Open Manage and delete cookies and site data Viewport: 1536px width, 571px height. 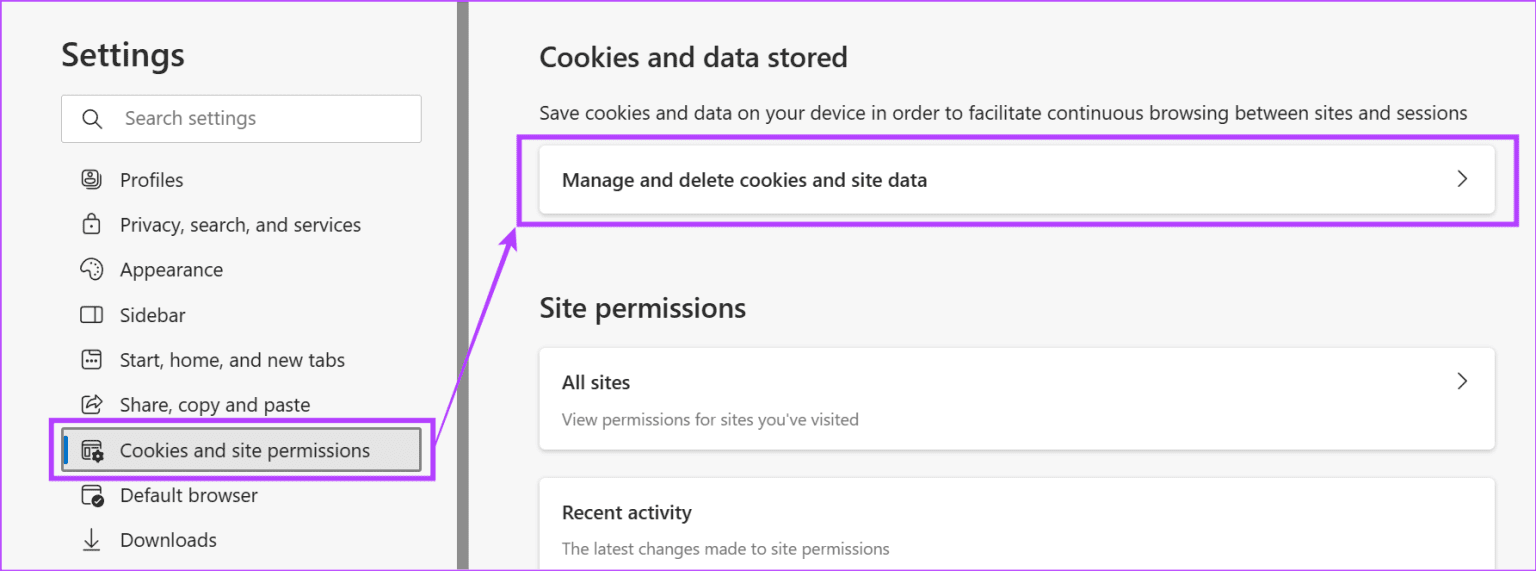click(x=744, y=181)
